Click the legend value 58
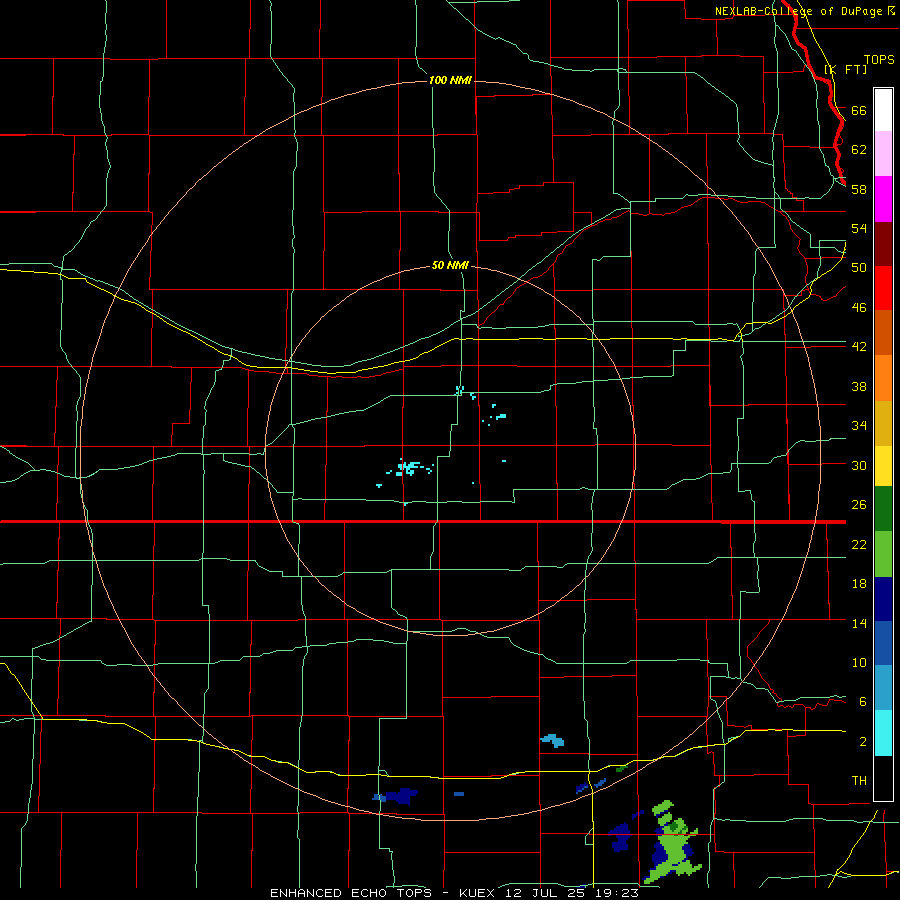900x900 pixels. click(859, 189)
